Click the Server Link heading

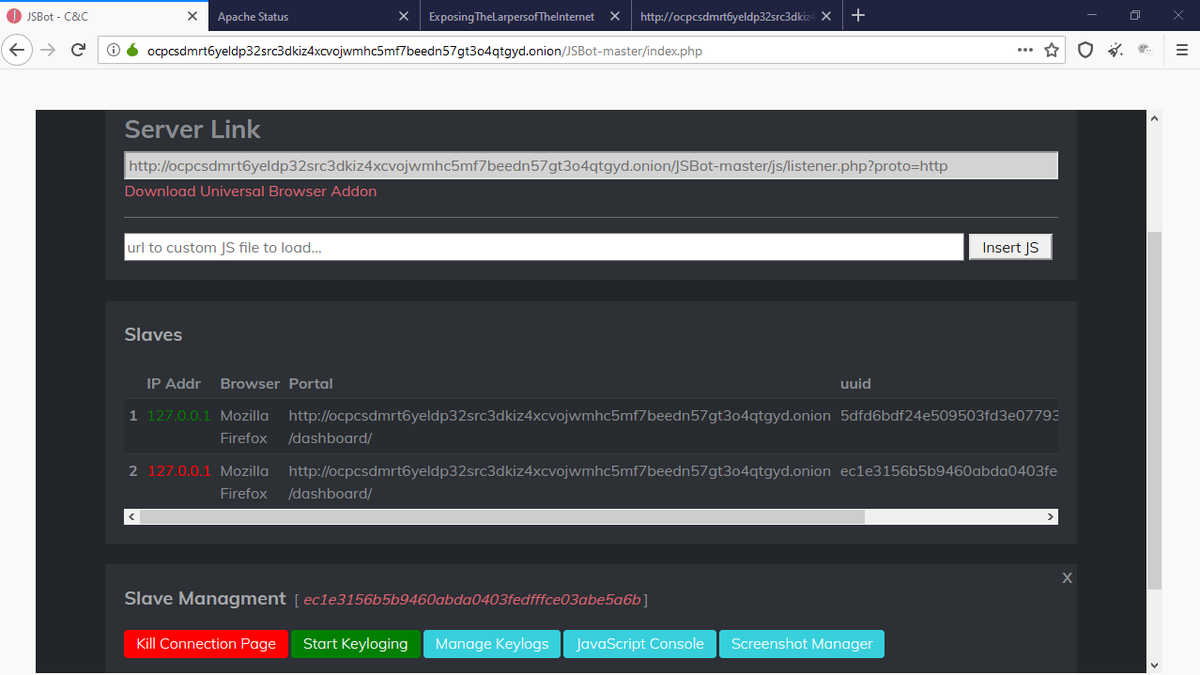[x=192, y=130]
